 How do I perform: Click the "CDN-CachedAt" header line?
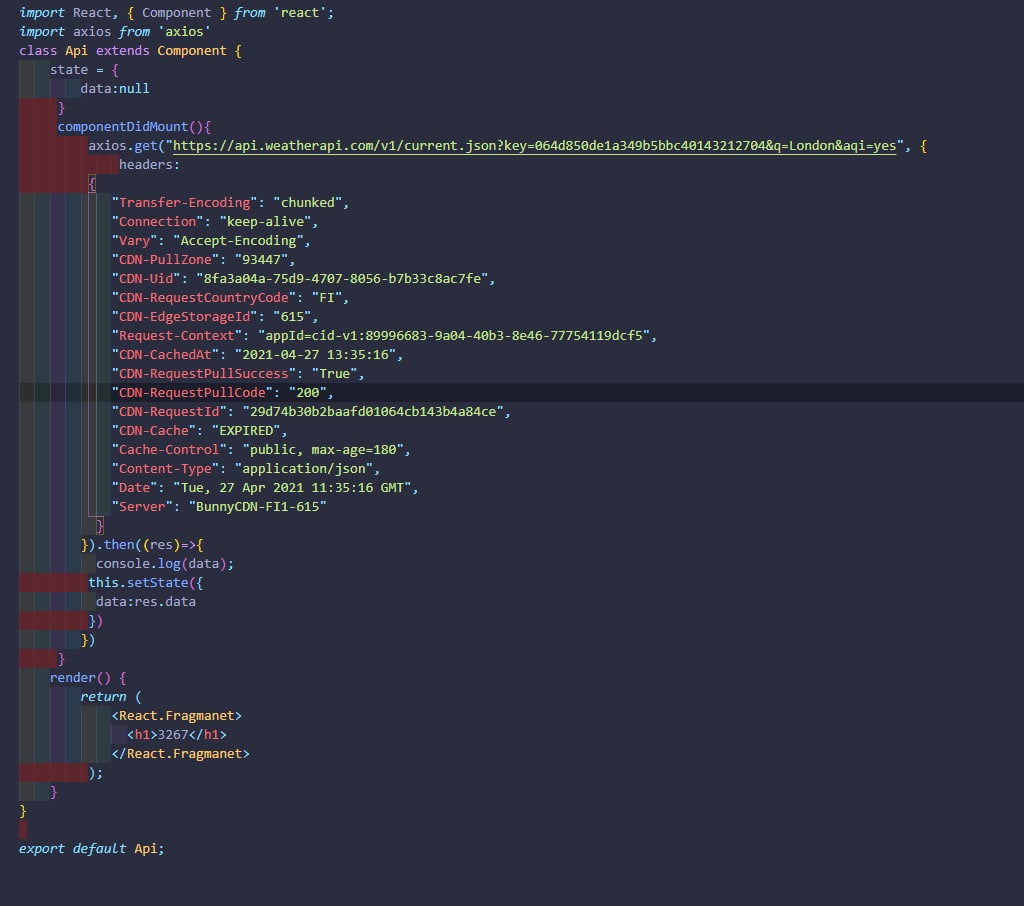click(x=257, y=354)
